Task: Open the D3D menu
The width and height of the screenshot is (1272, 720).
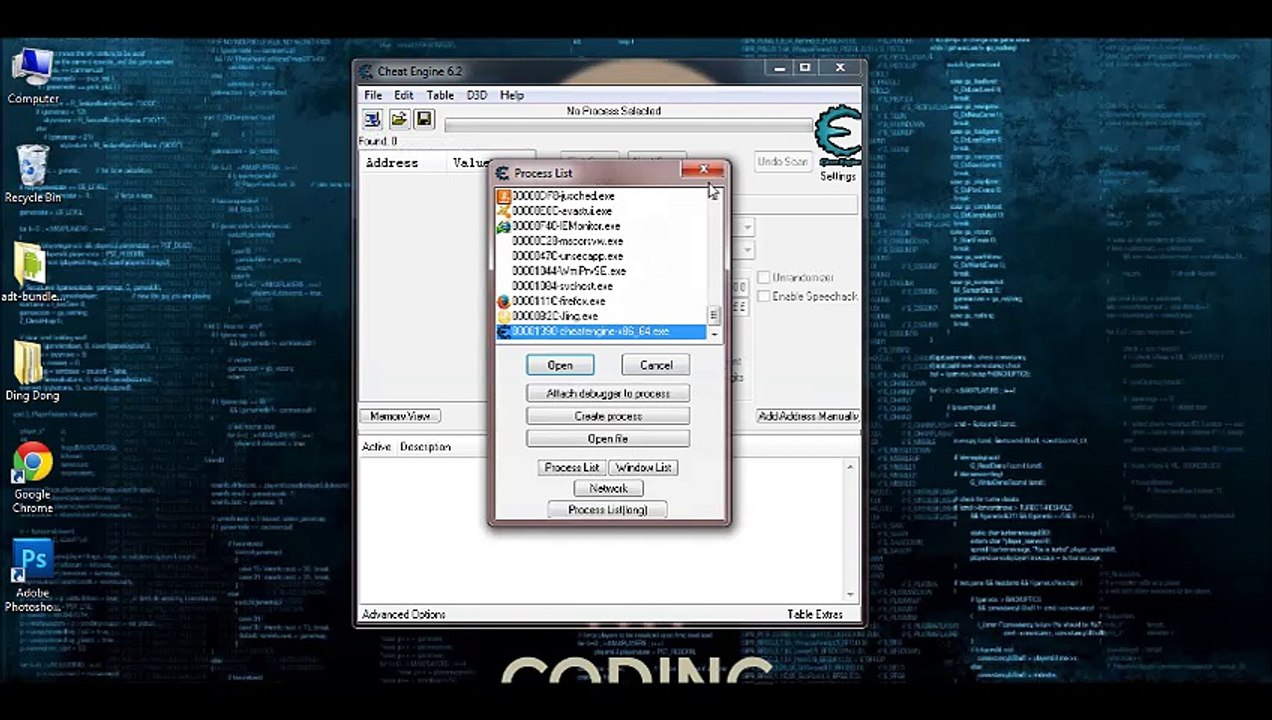Action: point(477,95)
